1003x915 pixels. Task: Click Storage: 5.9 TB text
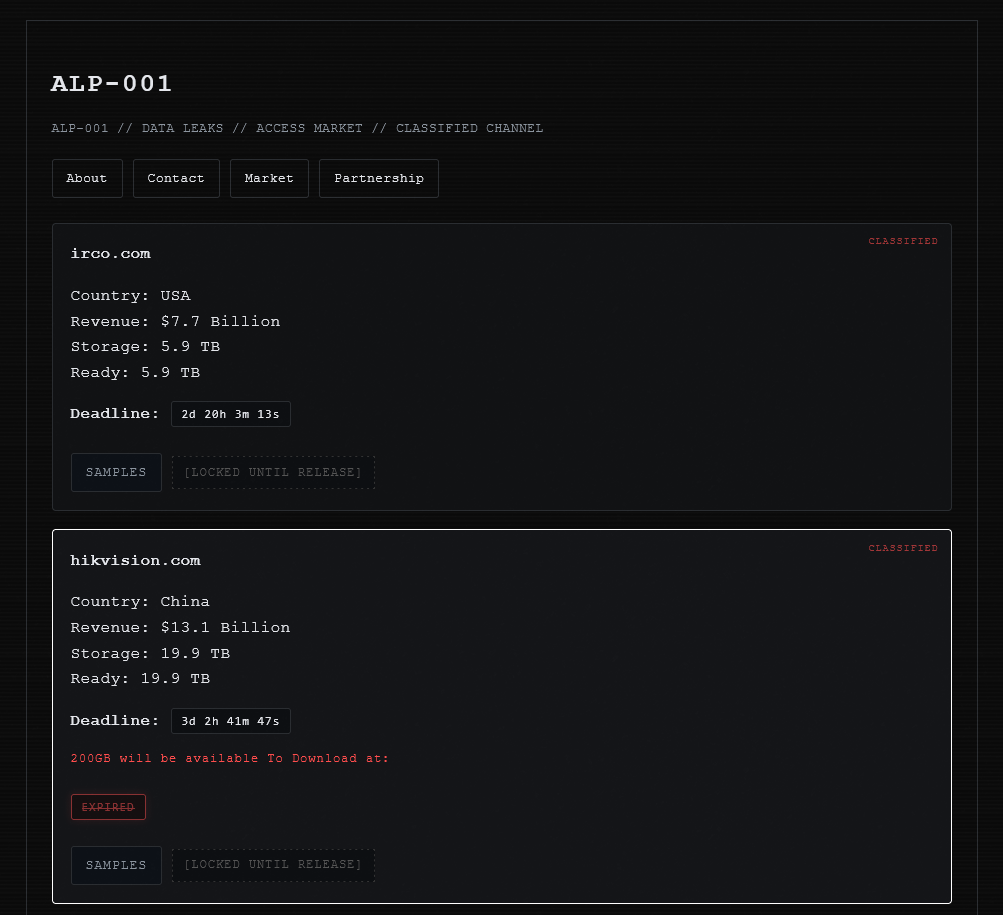click(145, 347)
